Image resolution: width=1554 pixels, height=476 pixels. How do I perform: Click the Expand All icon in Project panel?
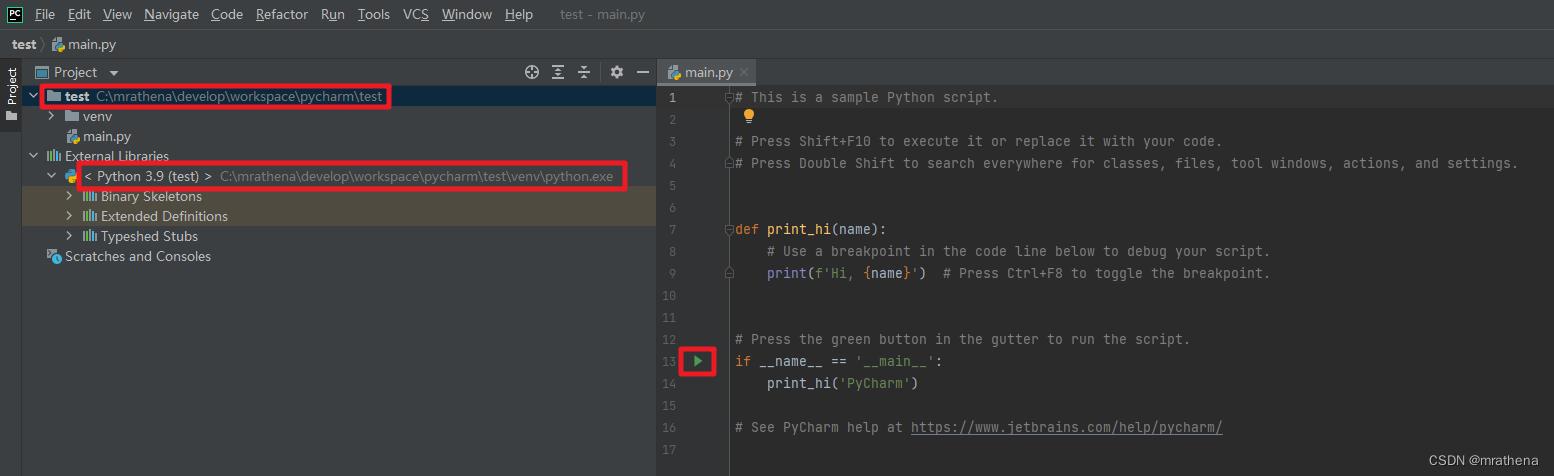click(558, 72)
